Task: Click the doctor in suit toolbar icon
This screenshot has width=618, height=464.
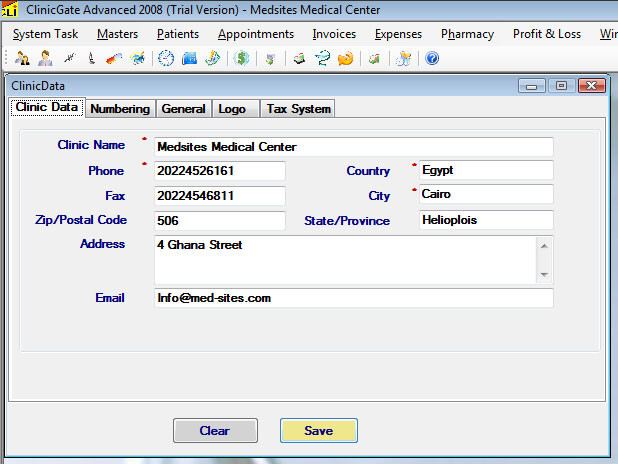Action: pos(46,58)
